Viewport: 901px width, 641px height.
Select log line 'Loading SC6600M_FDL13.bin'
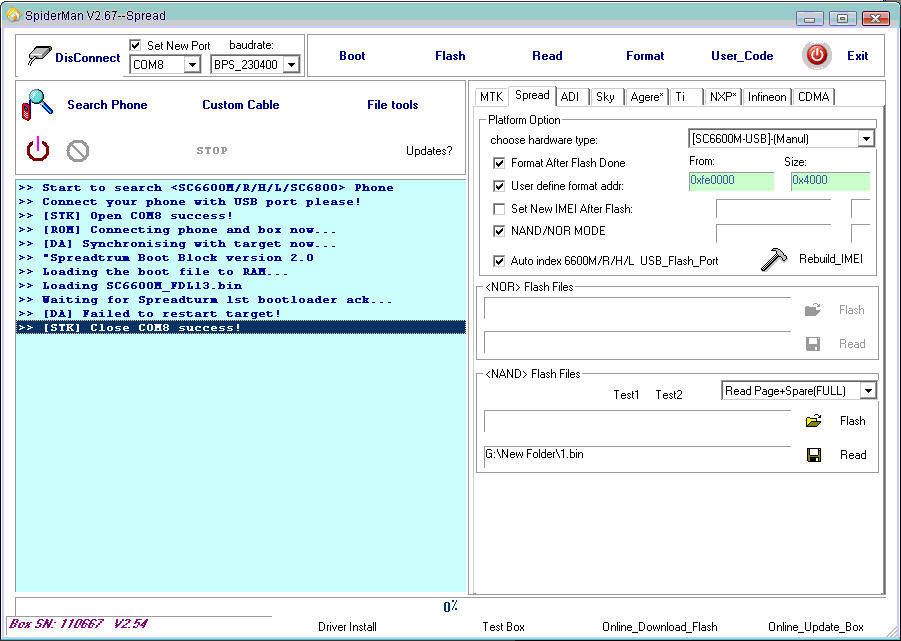[241, 285]
